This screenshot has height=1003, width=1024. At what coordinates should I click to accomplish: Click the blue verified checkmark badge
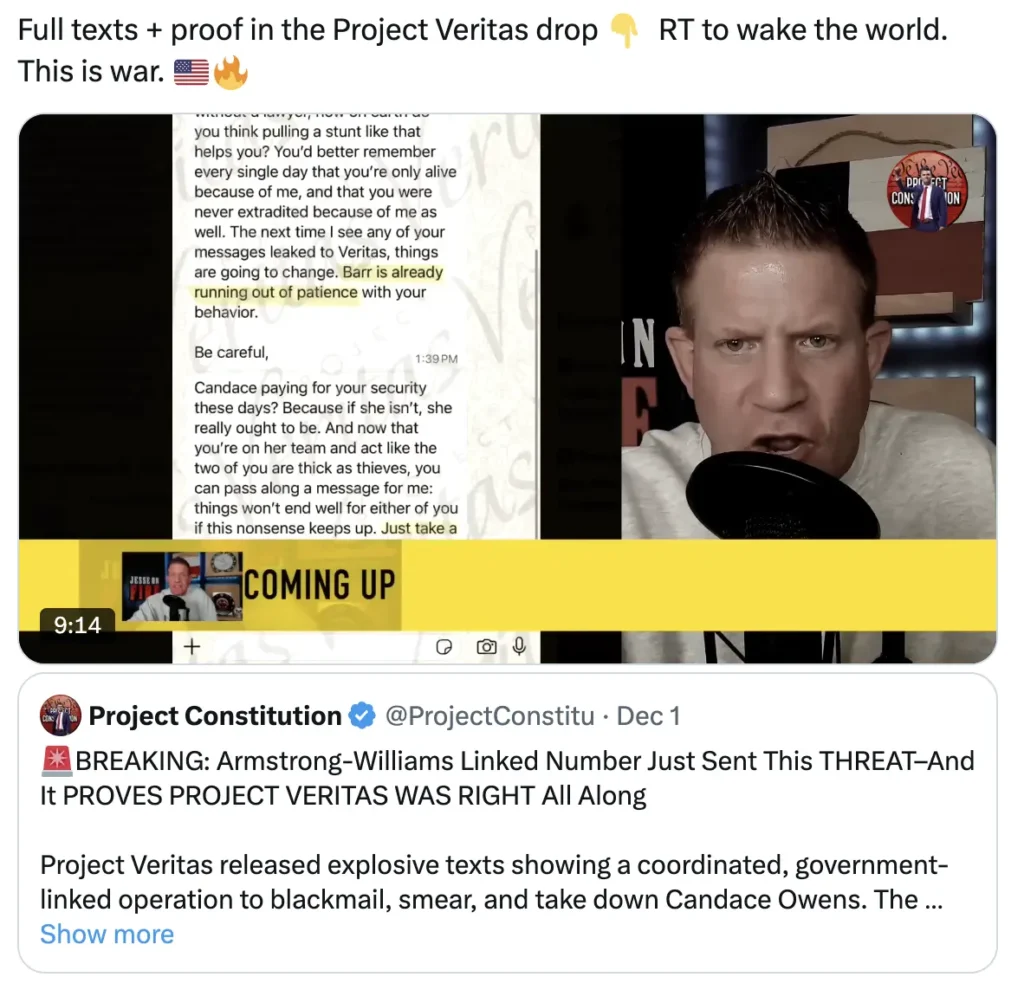point(362,716)
